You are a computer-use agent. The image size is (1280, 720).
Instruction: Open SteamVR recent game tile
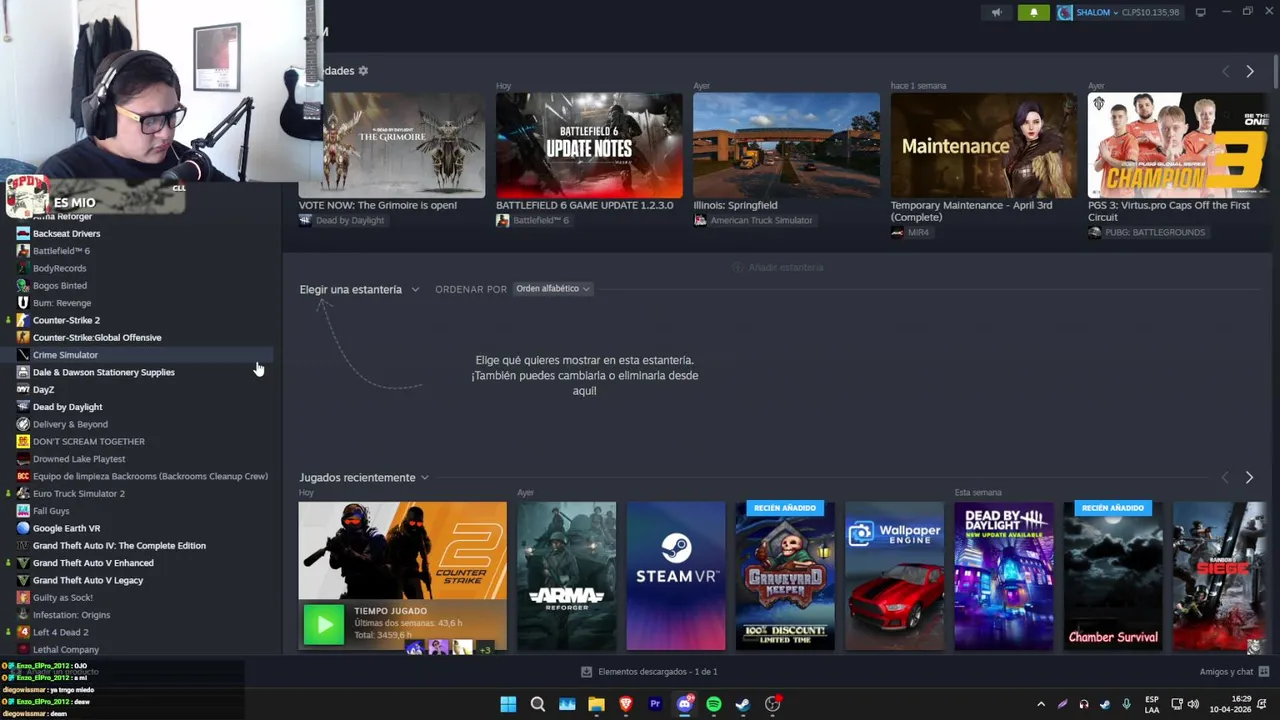[676, 576]
